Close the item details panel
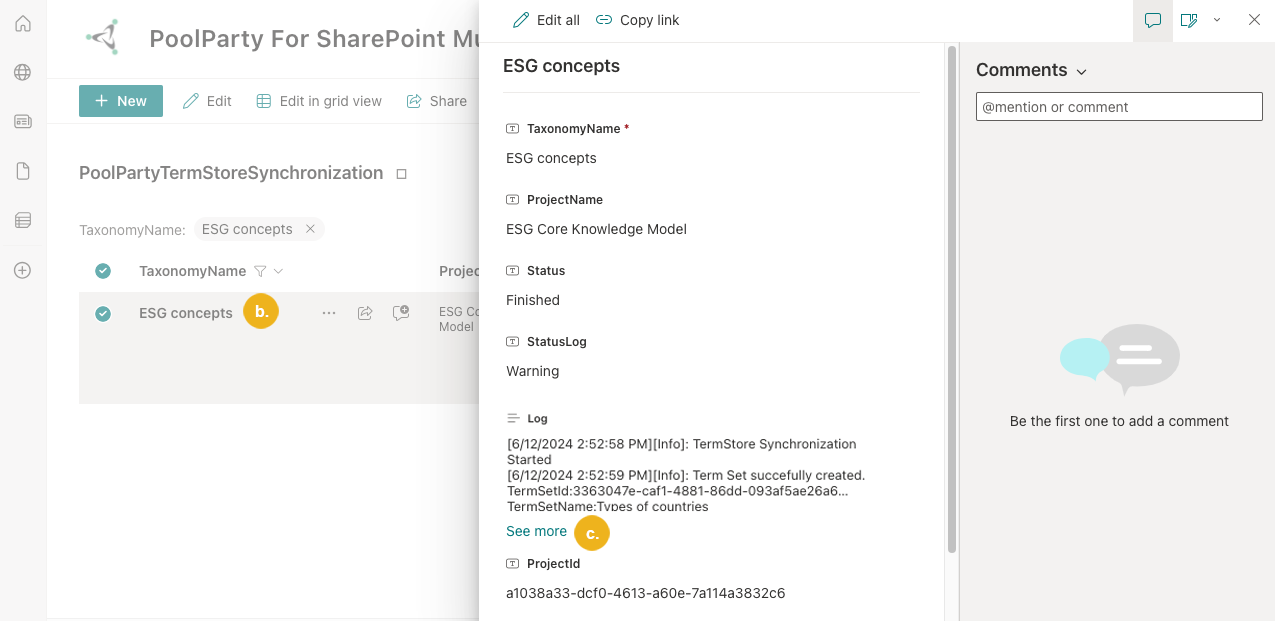1275x621 pixels. (x=1254, y=20)
